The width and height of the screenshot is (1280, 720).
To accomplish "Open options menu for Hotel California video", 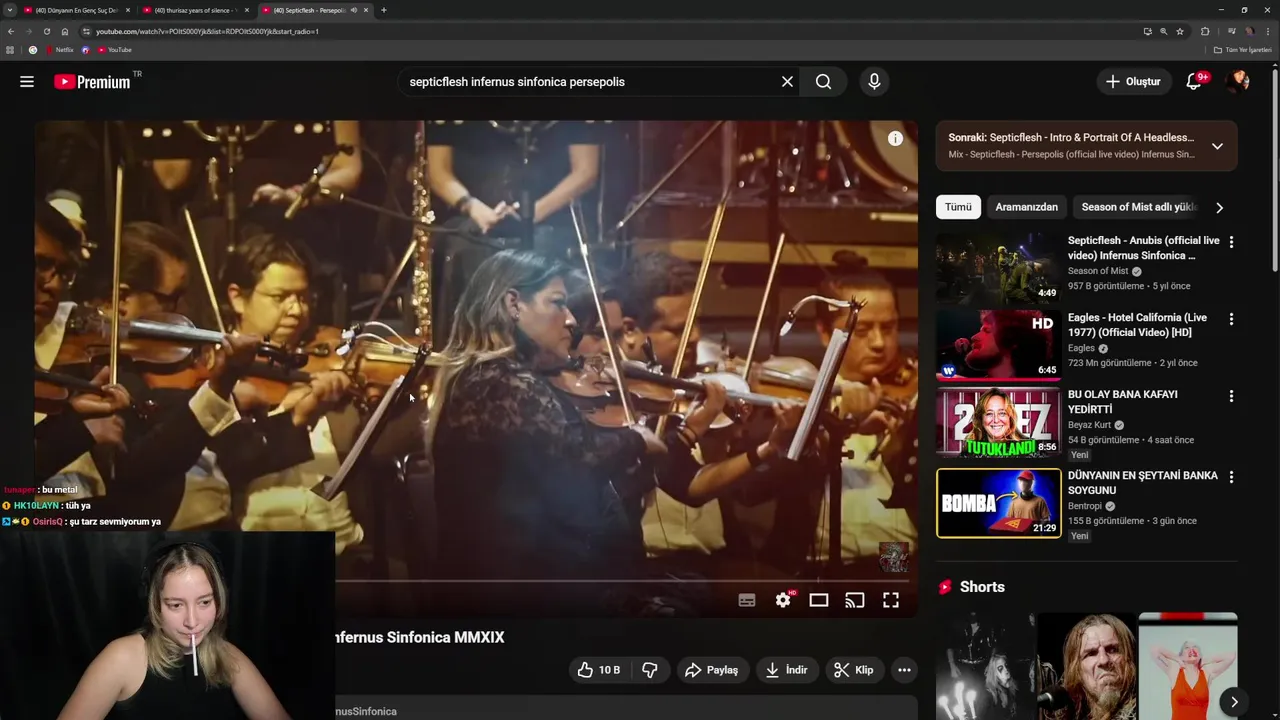I will coord(1231,319).
